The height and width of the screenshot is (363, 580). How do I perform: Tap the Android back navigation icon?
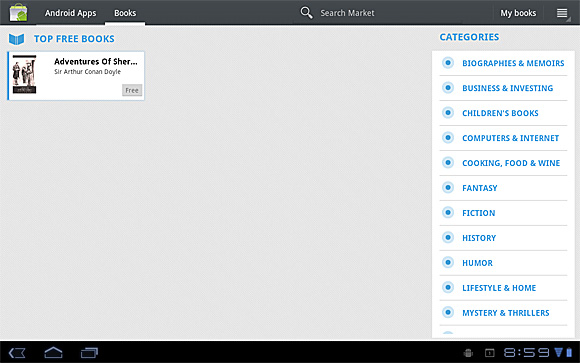17,353
